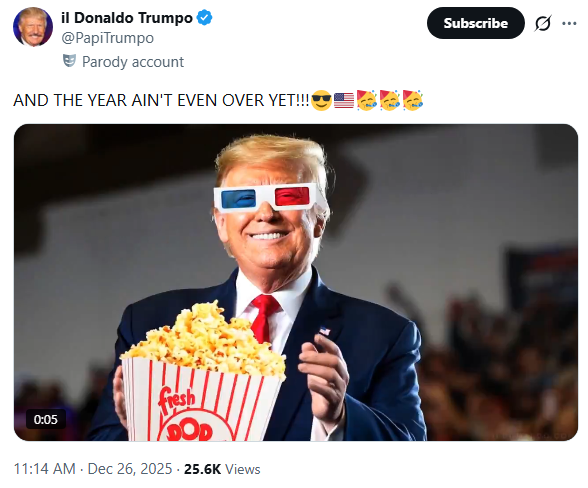Click the sunglasses emoji in the post
The height and width of the screenshot is (488, 588).
(x=321, y=100)
